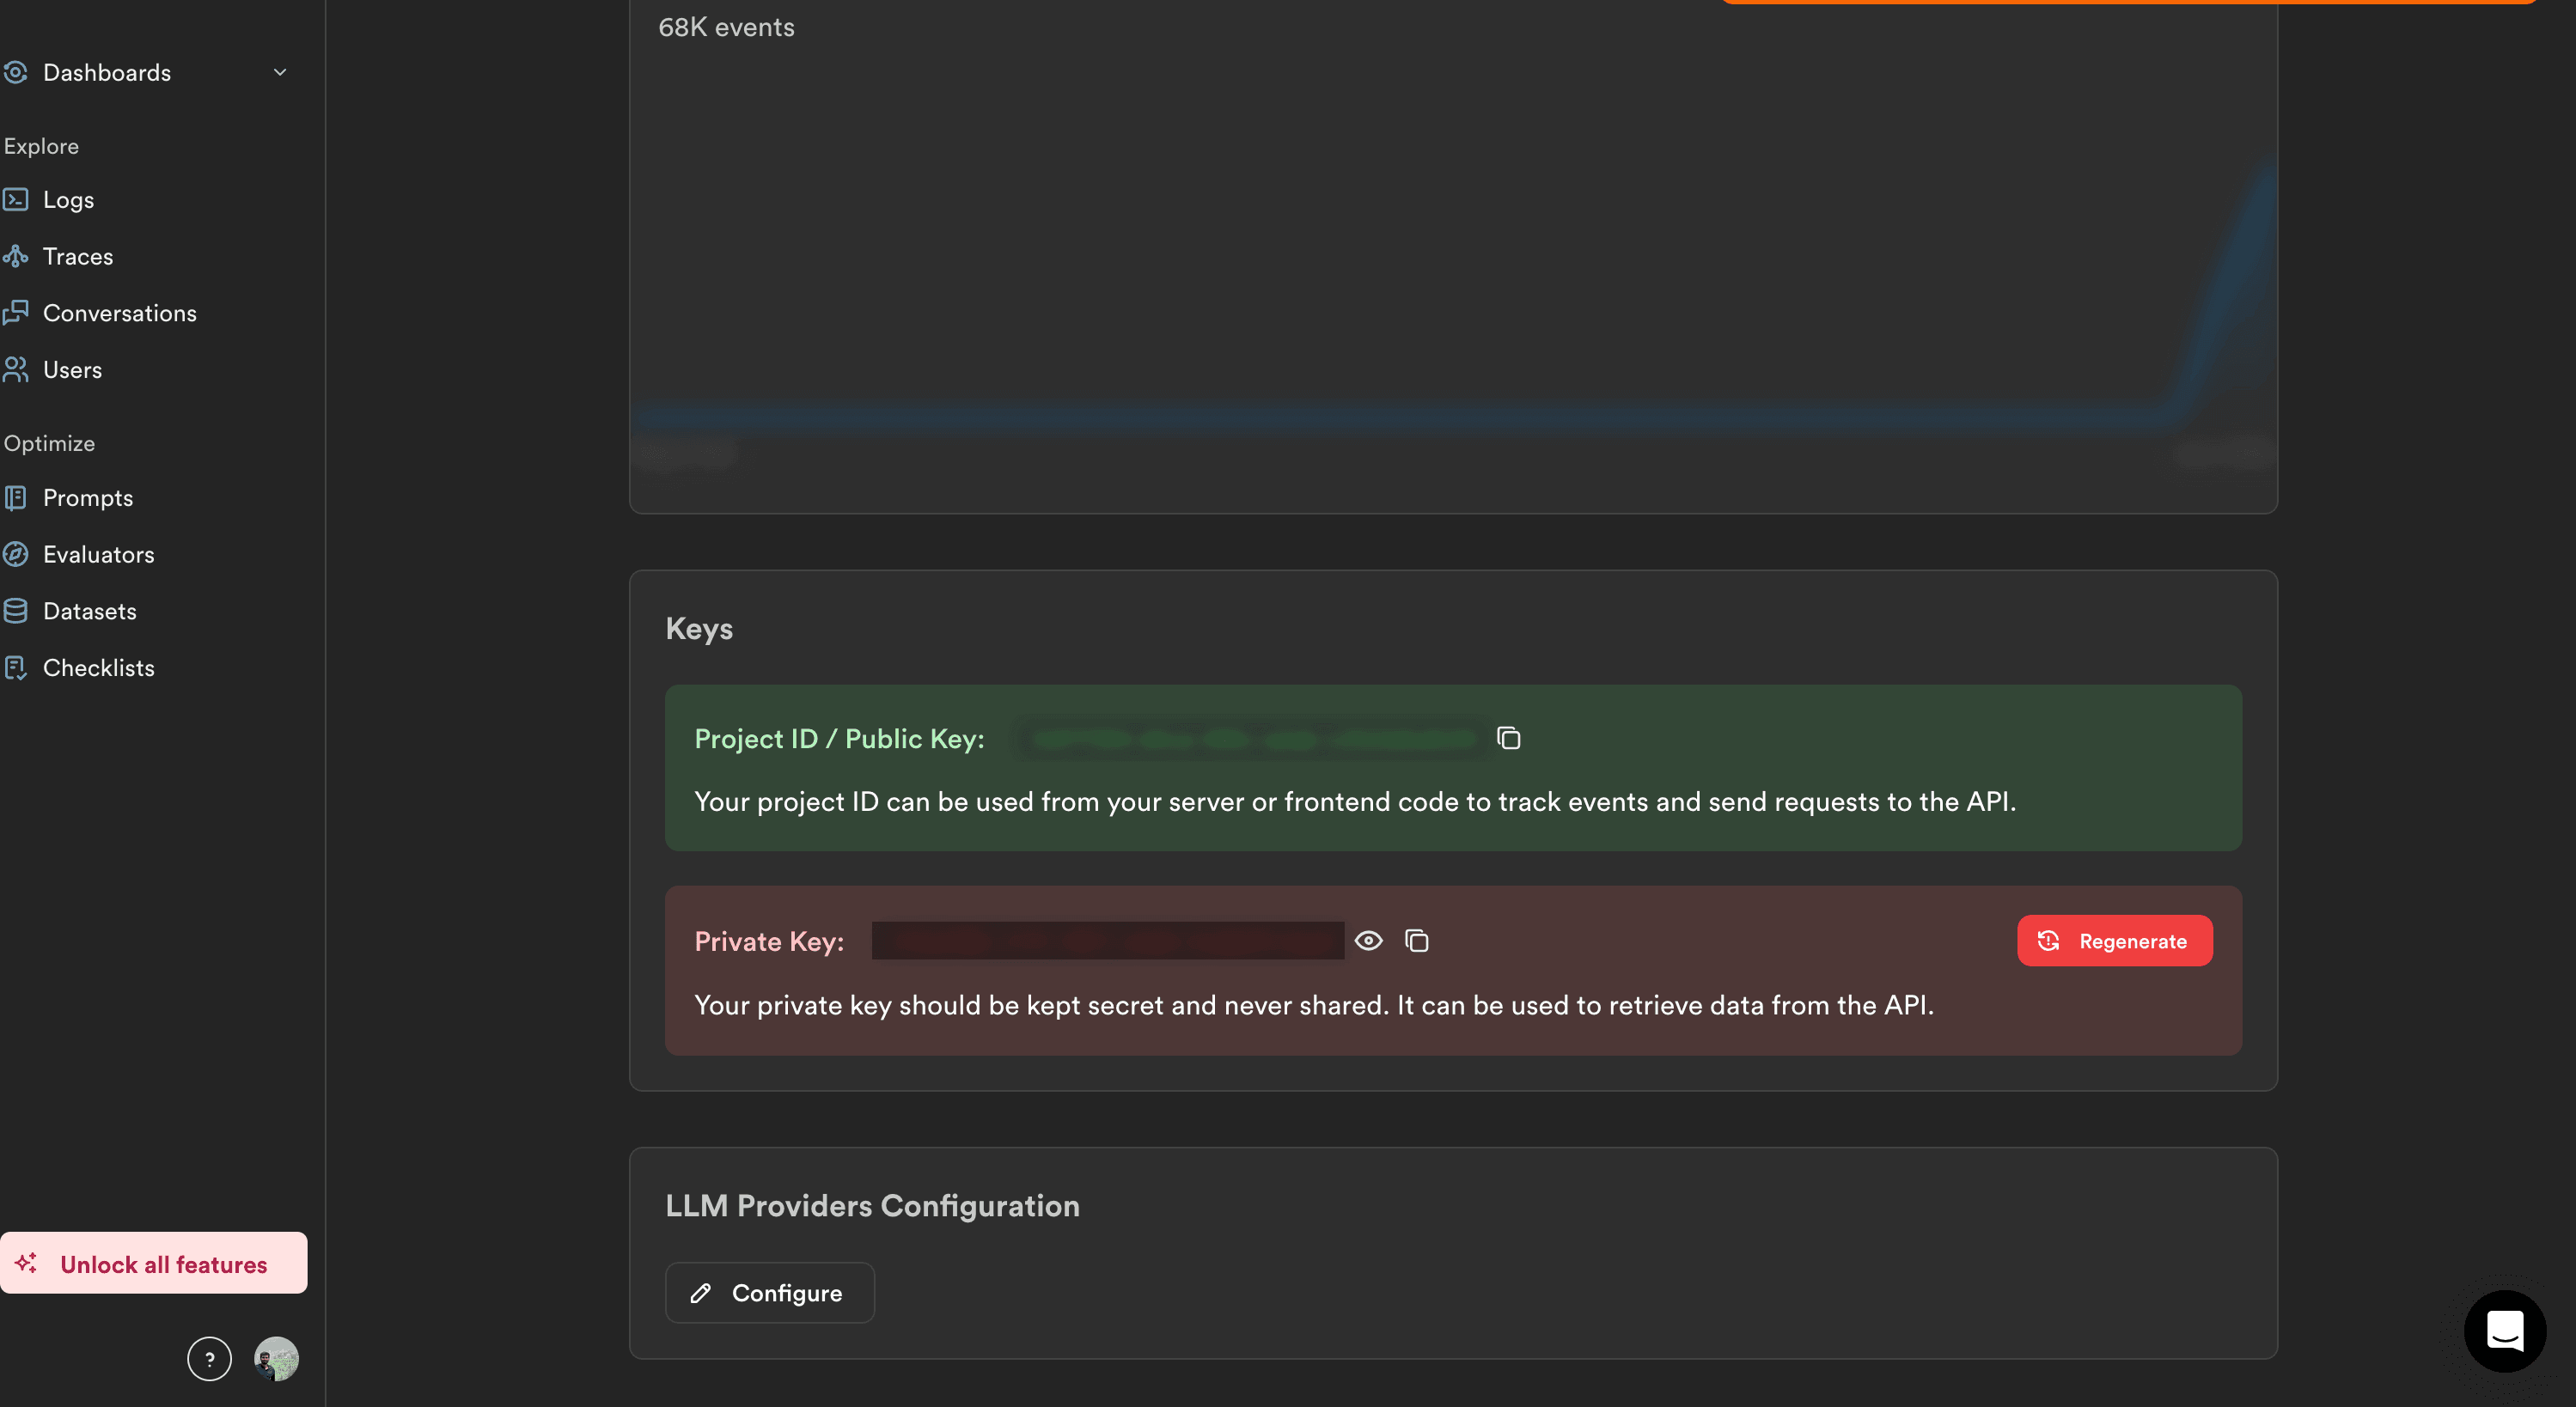2576x1407 pixels.
Task: Go to Traces section
Action: pos(78,256)
